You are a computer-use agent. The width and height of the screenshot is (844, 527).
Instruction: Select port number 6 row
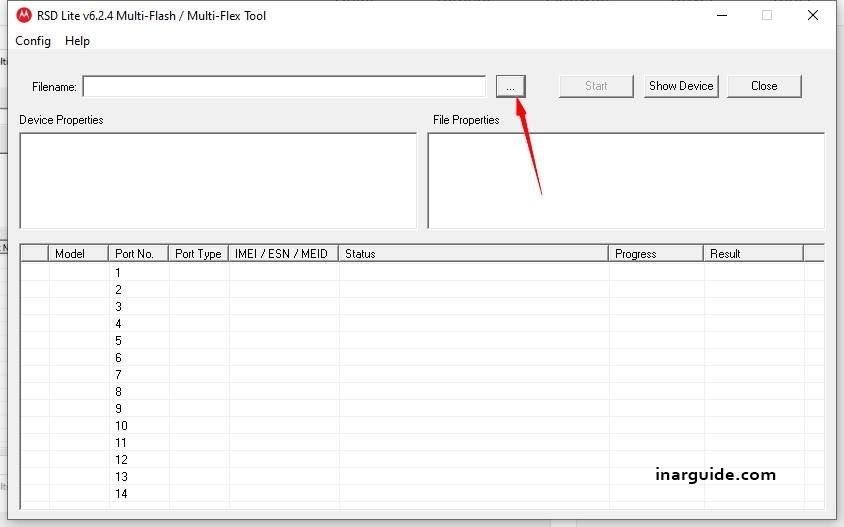click(x=422, y=357)
